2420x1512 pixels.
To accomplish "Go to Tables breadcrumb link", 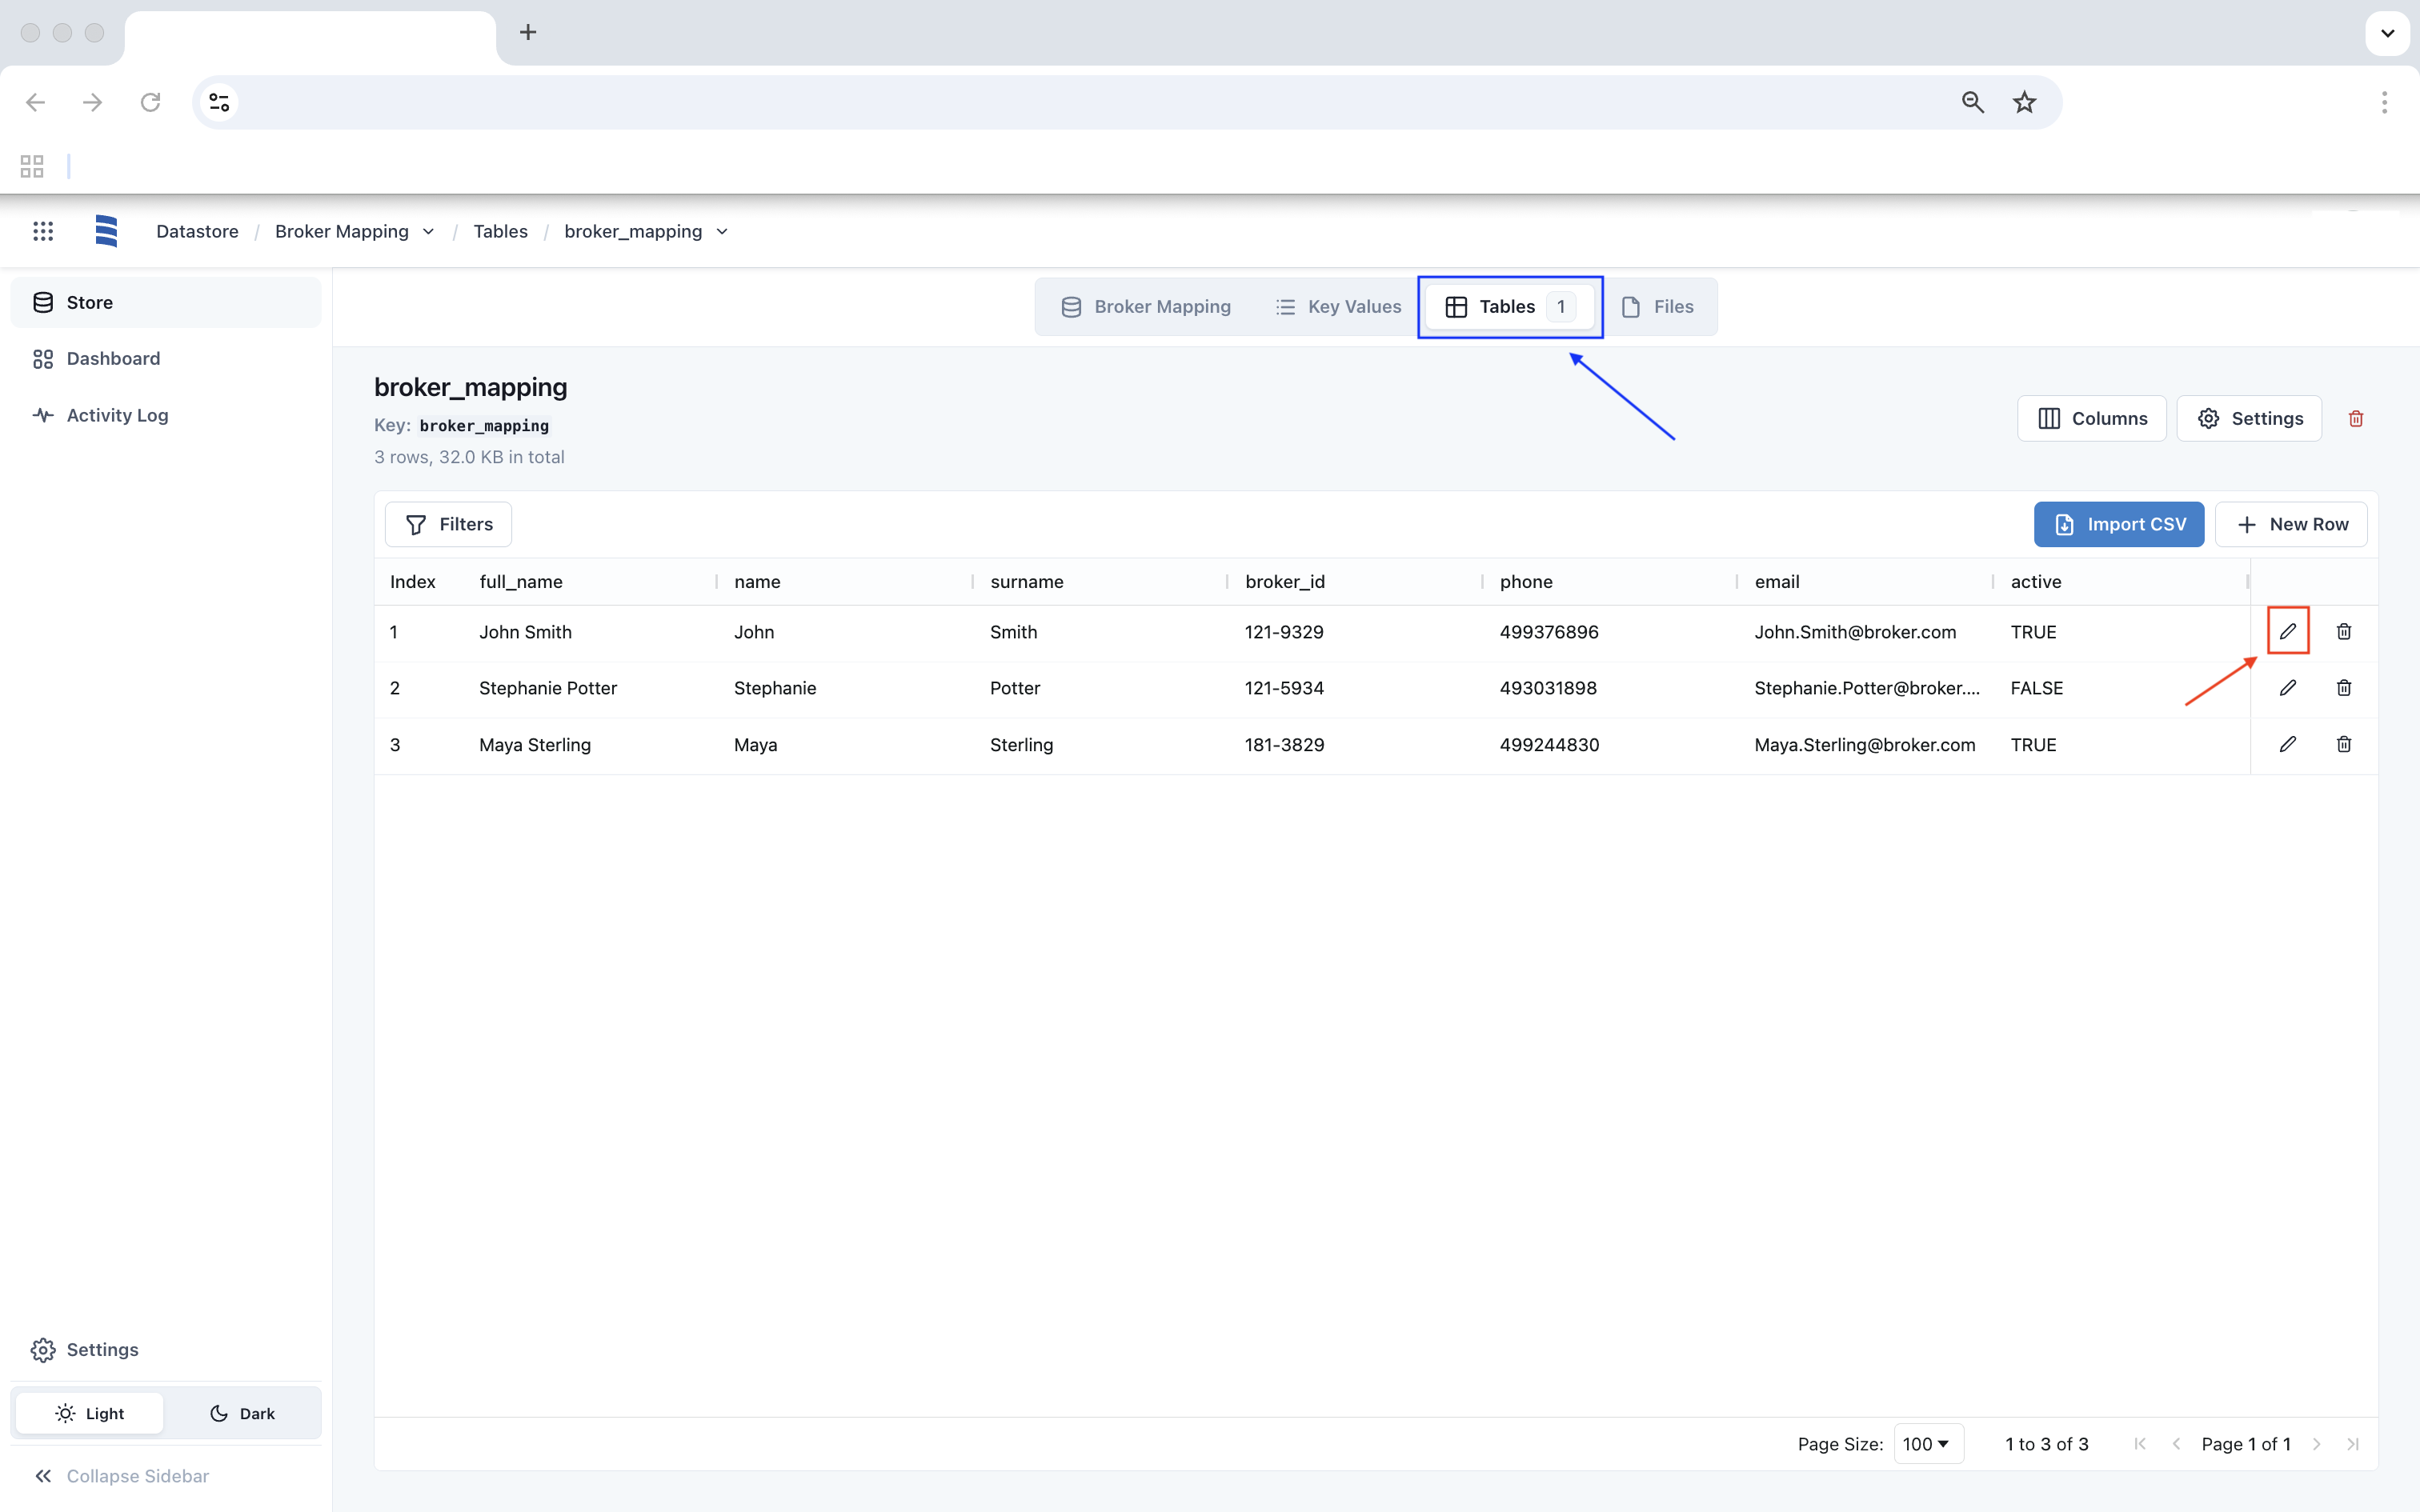I will (x=500, y=231).
